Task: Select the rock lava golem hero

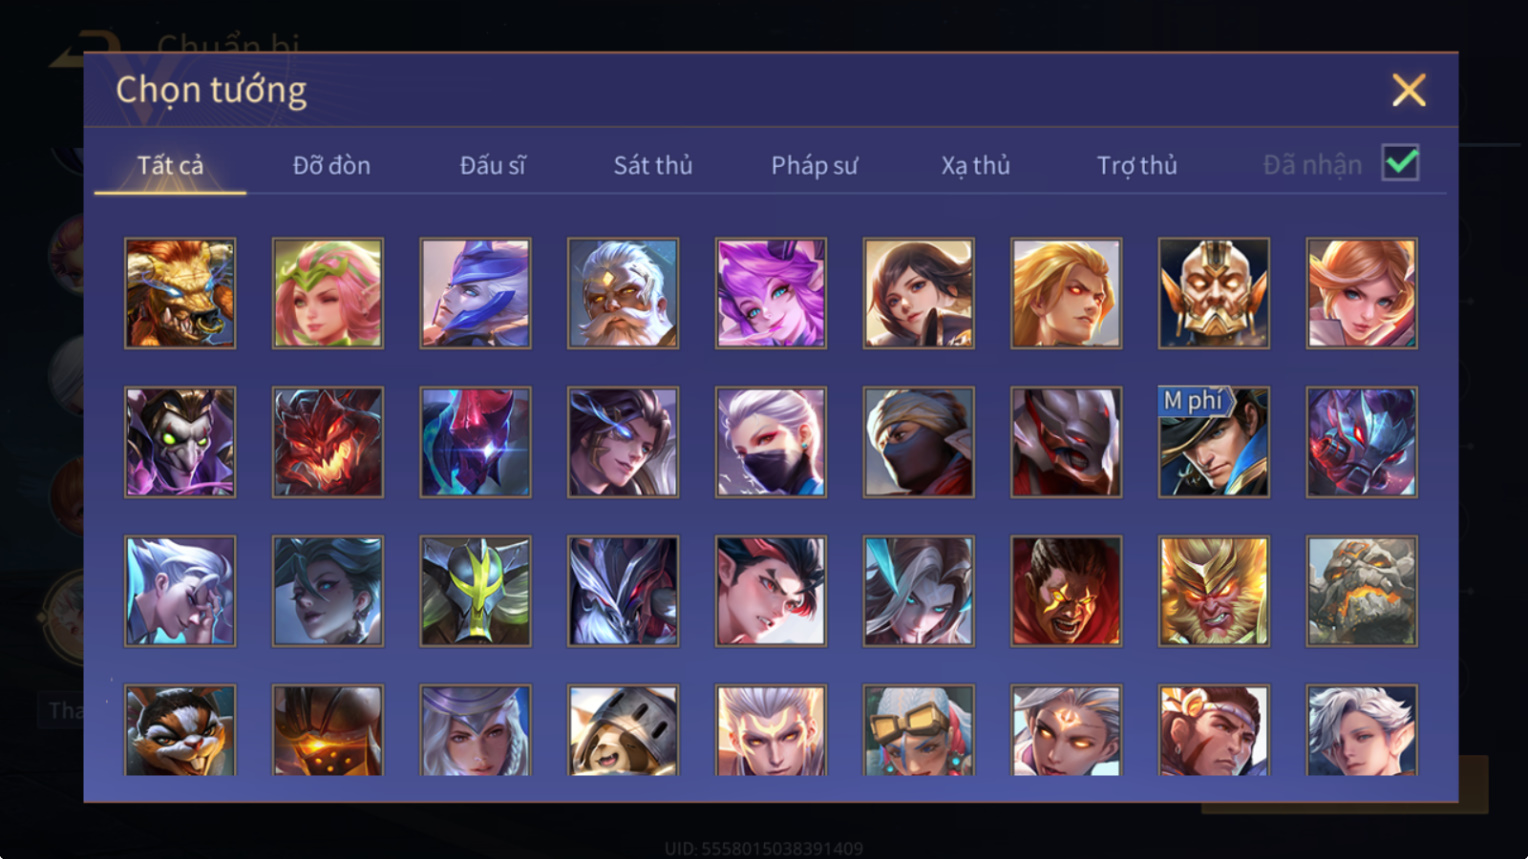Action: pos(1362,591)
